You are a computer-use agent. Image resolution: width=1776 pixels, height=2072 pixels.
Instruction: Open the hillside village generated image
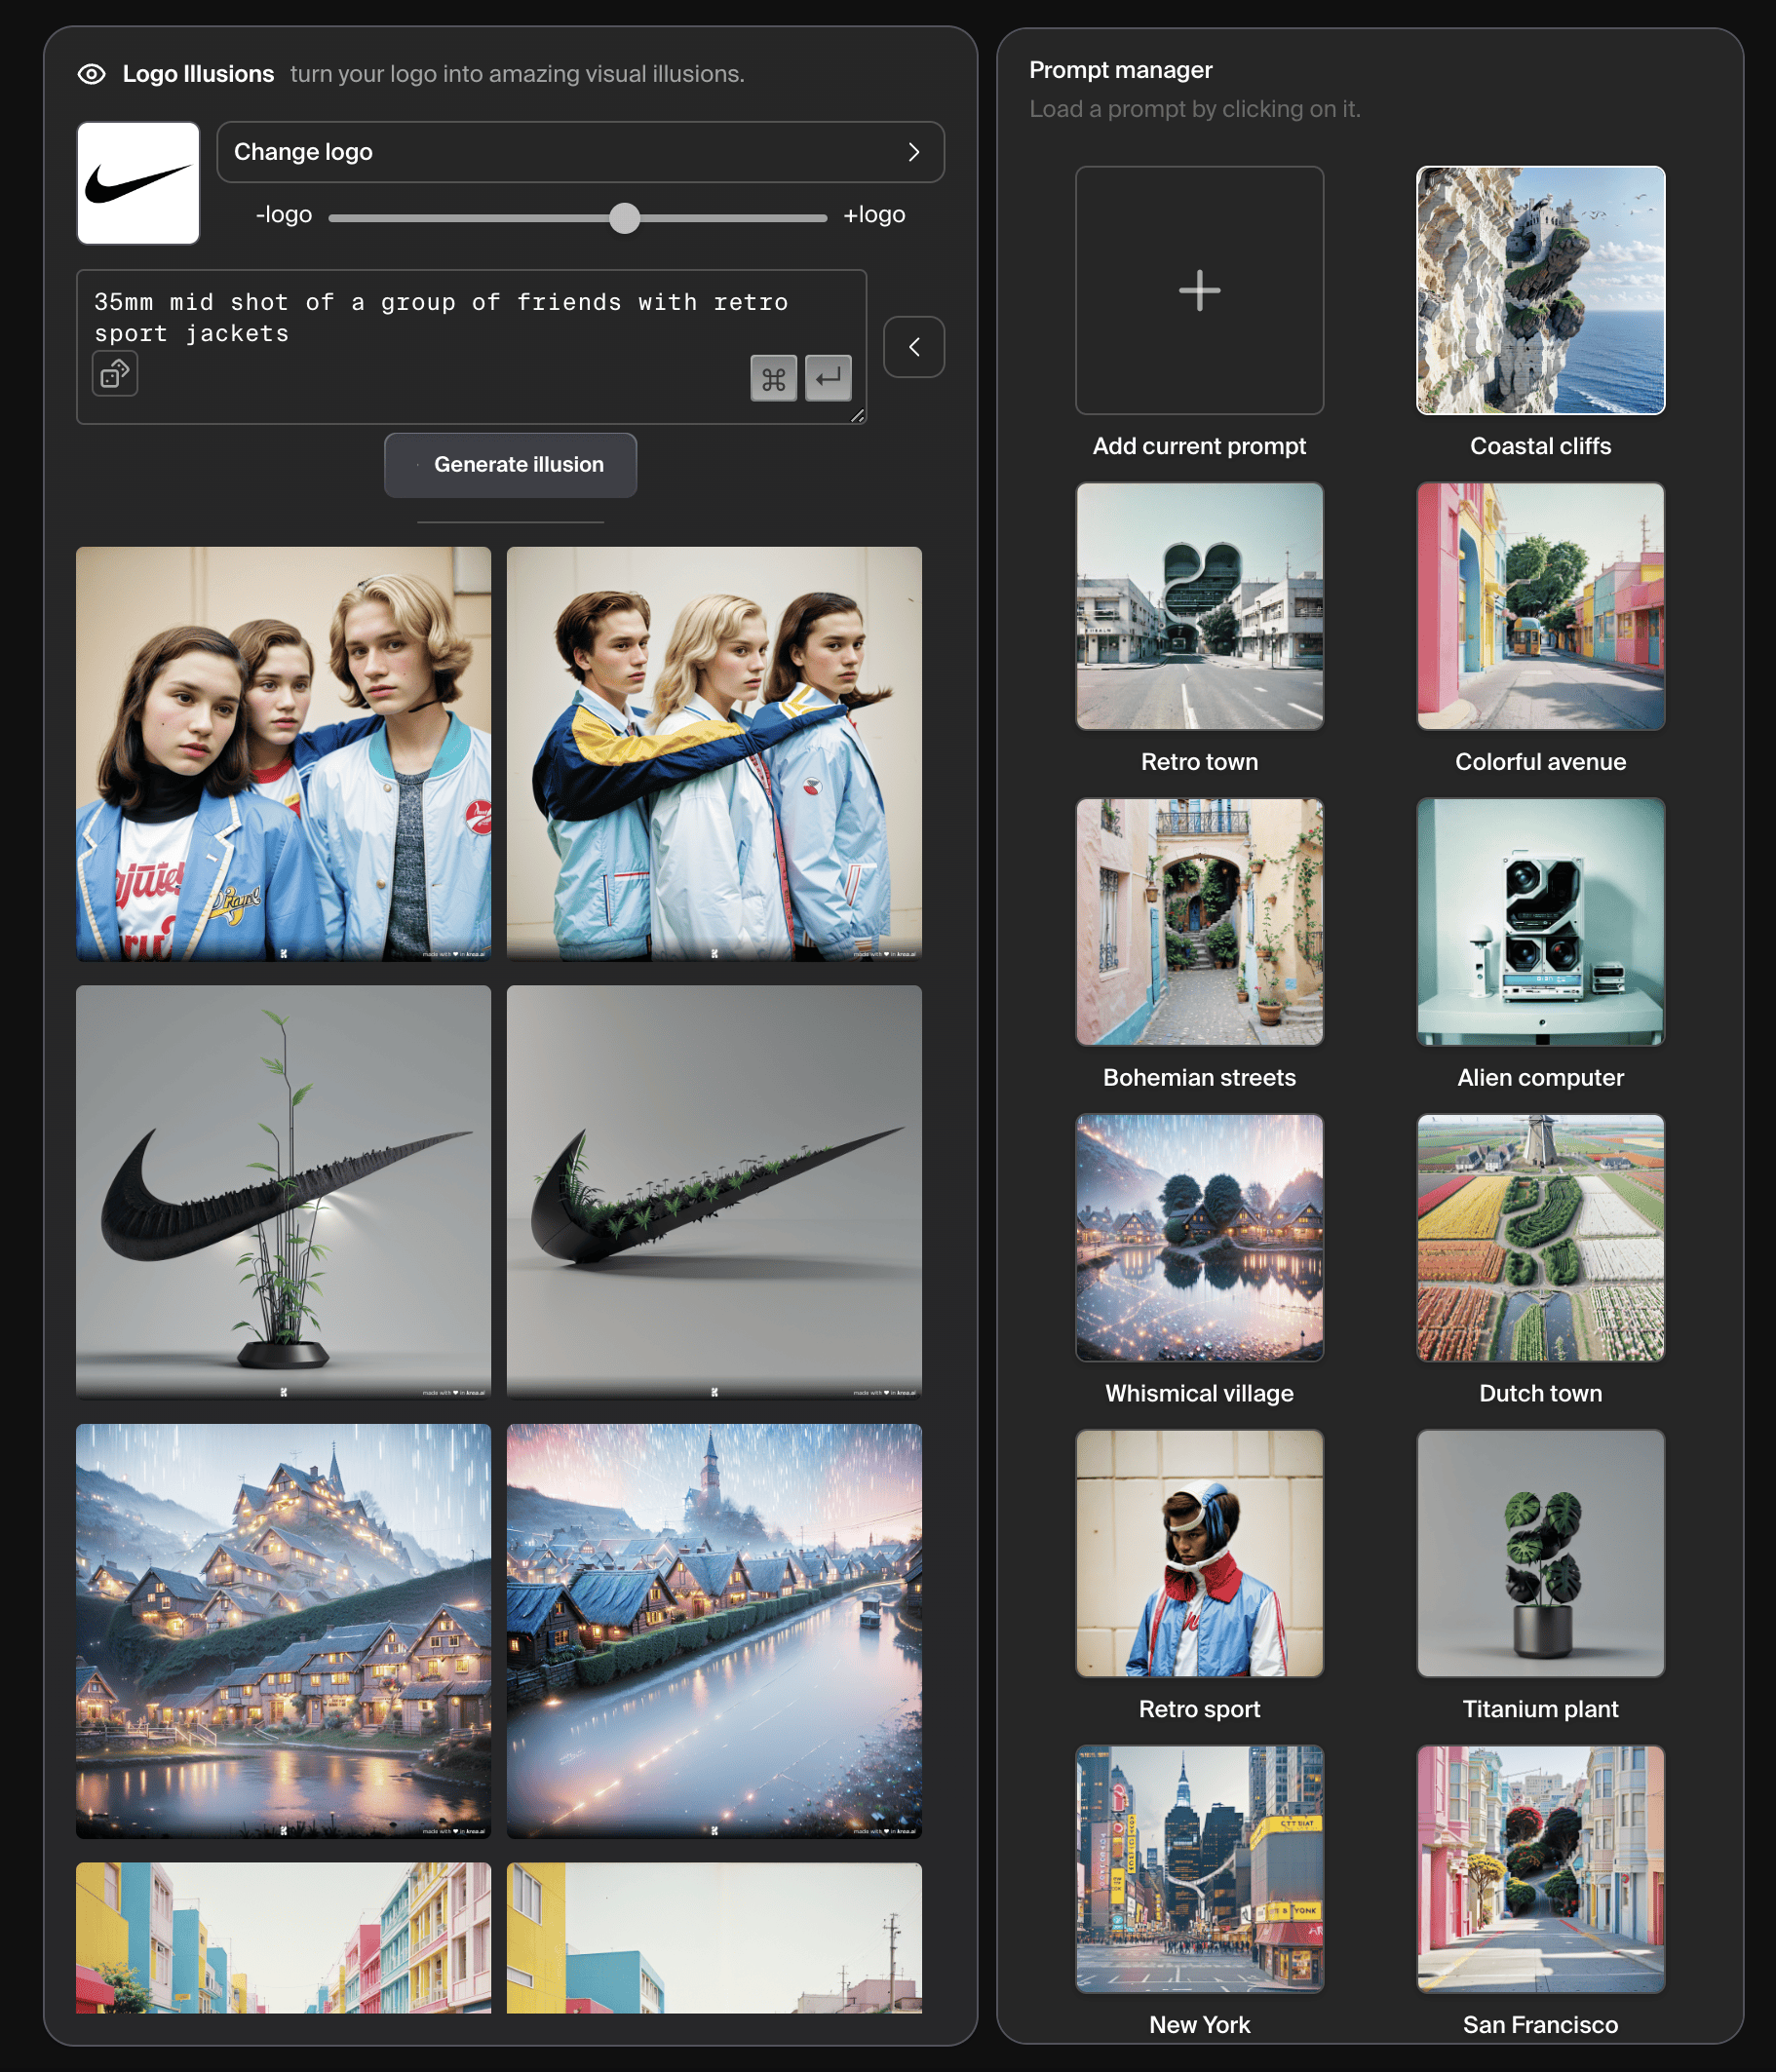[284, 1631]
